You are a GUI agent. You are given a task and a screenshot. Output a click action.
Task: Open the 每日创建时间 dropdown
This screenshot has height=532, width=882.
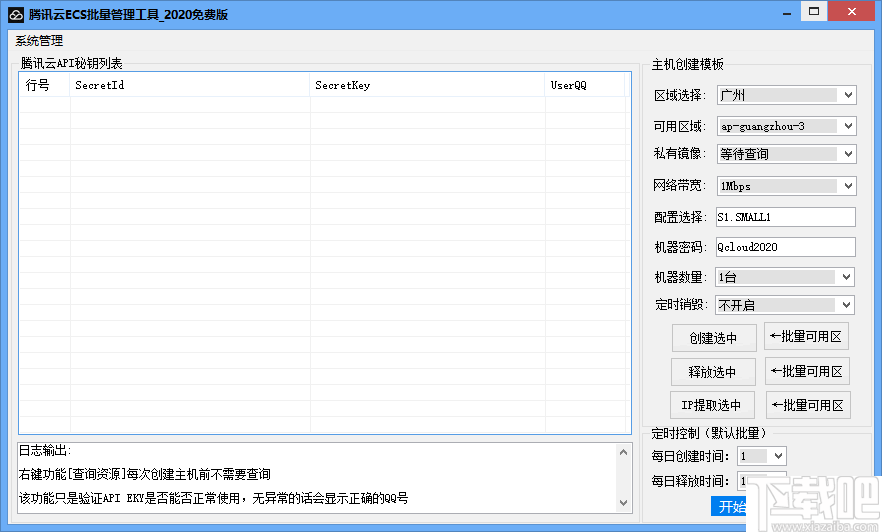(762, 456)
